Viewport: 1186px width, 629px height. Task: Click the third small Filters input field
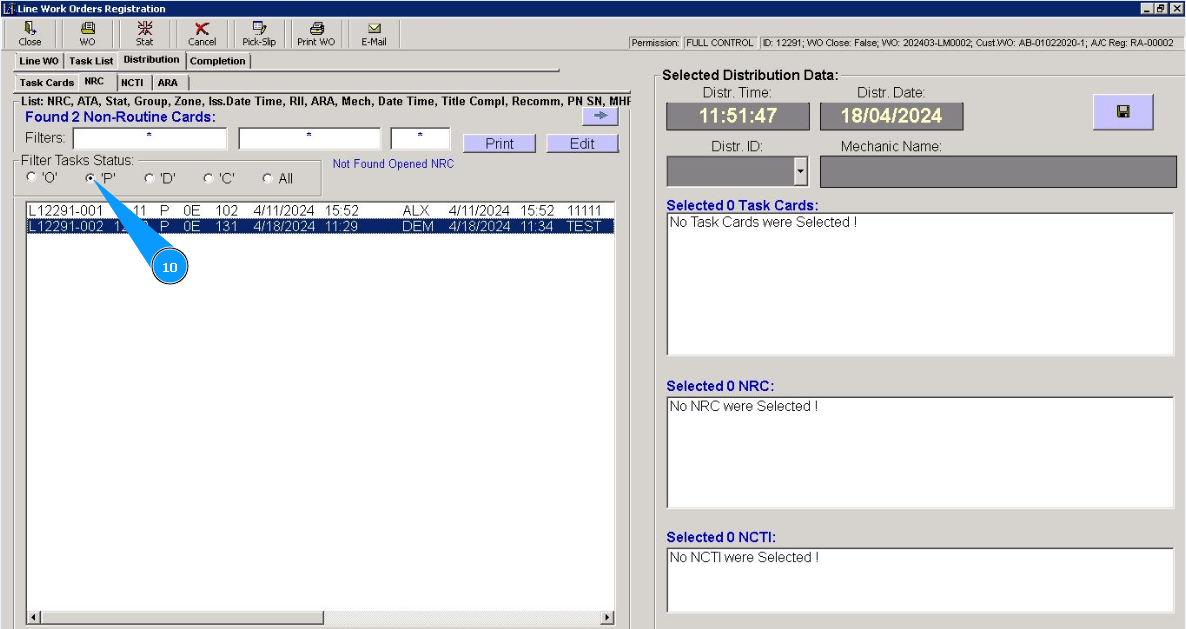[x=421, y=138]
